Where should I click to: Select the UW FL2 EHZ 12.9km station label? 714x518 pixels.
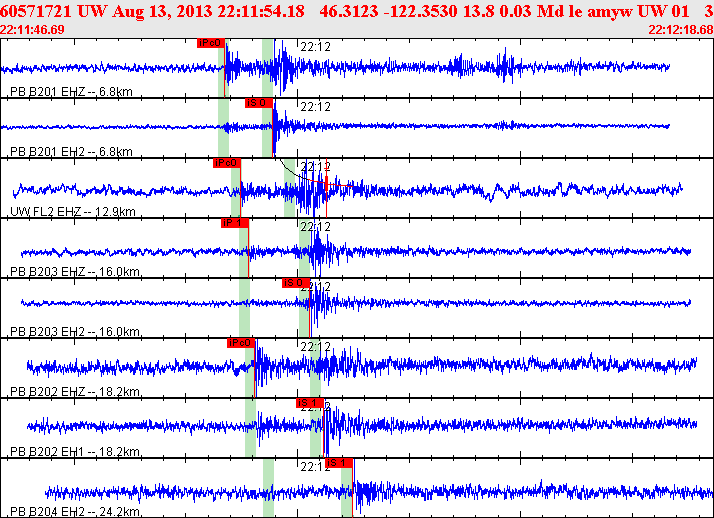click(73, 212)
